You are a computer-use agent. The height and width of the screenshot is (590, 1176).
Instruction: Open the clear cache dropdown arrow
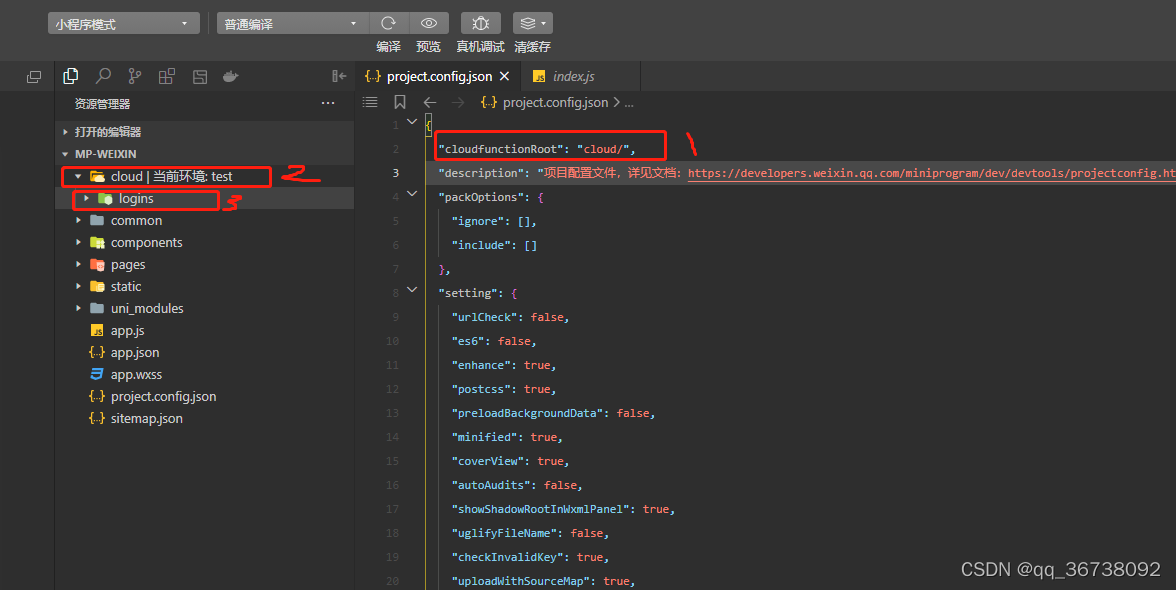point(544,23)
